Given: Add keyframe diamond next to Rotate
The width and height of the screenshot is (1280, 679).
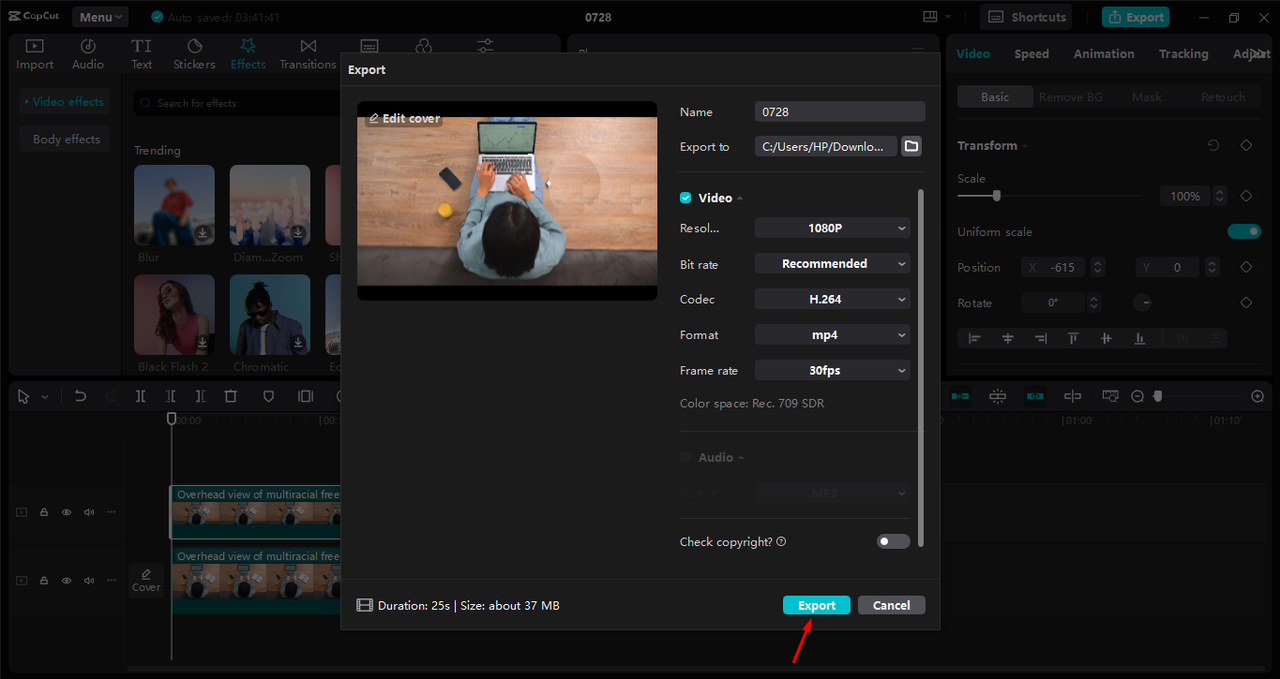Looking at the screenshot, I should click(1246, 303).
